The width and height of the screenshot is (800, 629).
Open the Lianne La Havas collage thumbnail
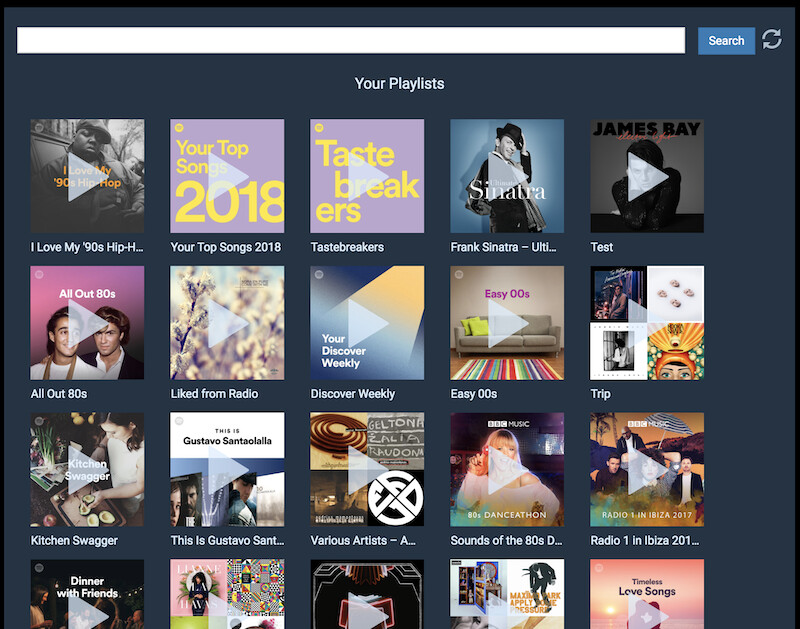[x=227, y=594]
